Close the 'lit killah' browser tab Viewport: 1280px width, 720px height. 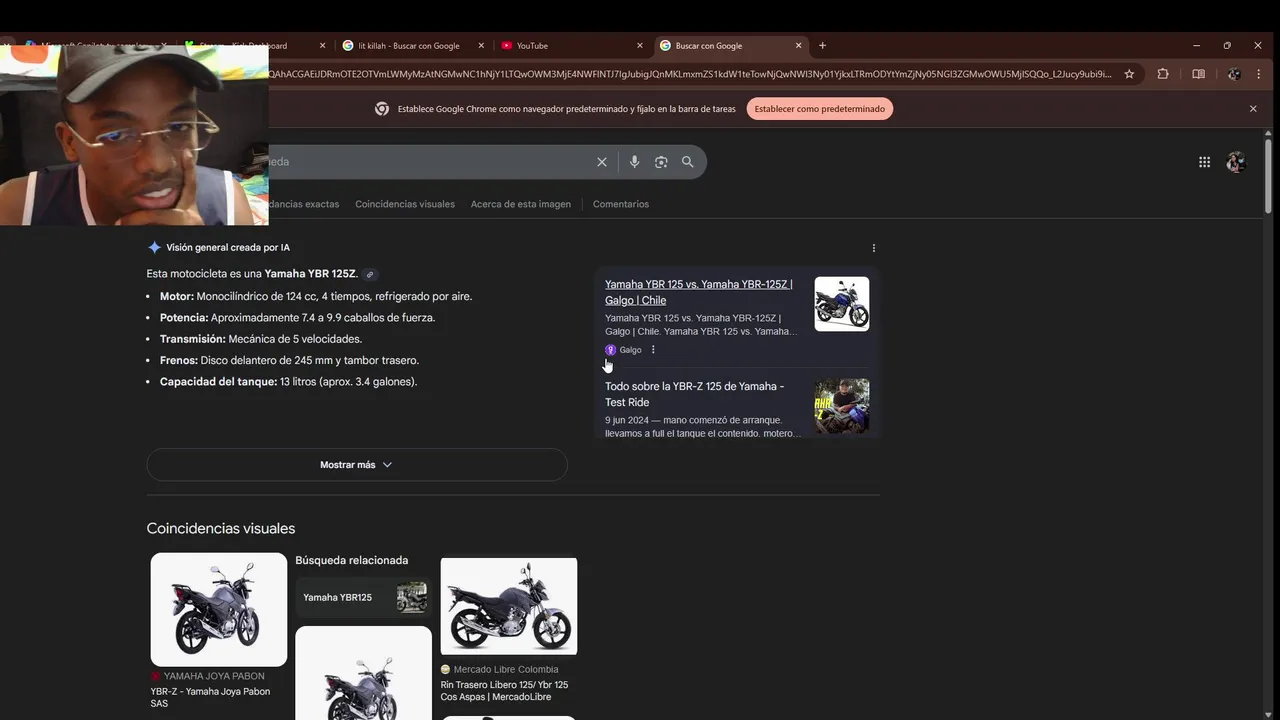tap(481, 45)
